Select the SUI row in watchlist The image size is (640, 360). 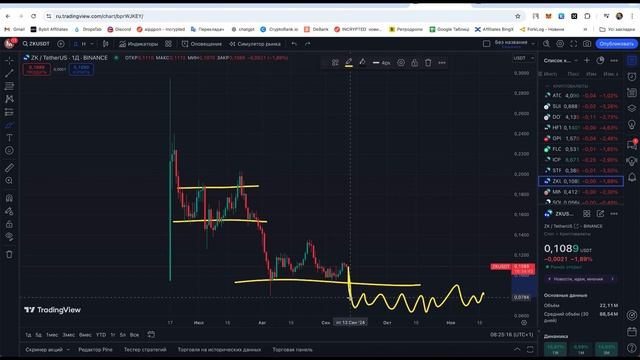[x=581, y=106]
